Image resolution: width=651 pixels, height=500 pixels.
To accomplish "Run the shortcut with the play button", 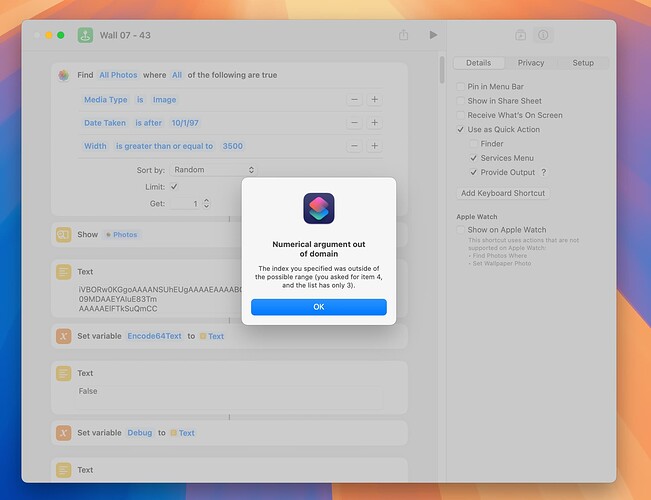I will coord(433,35).
